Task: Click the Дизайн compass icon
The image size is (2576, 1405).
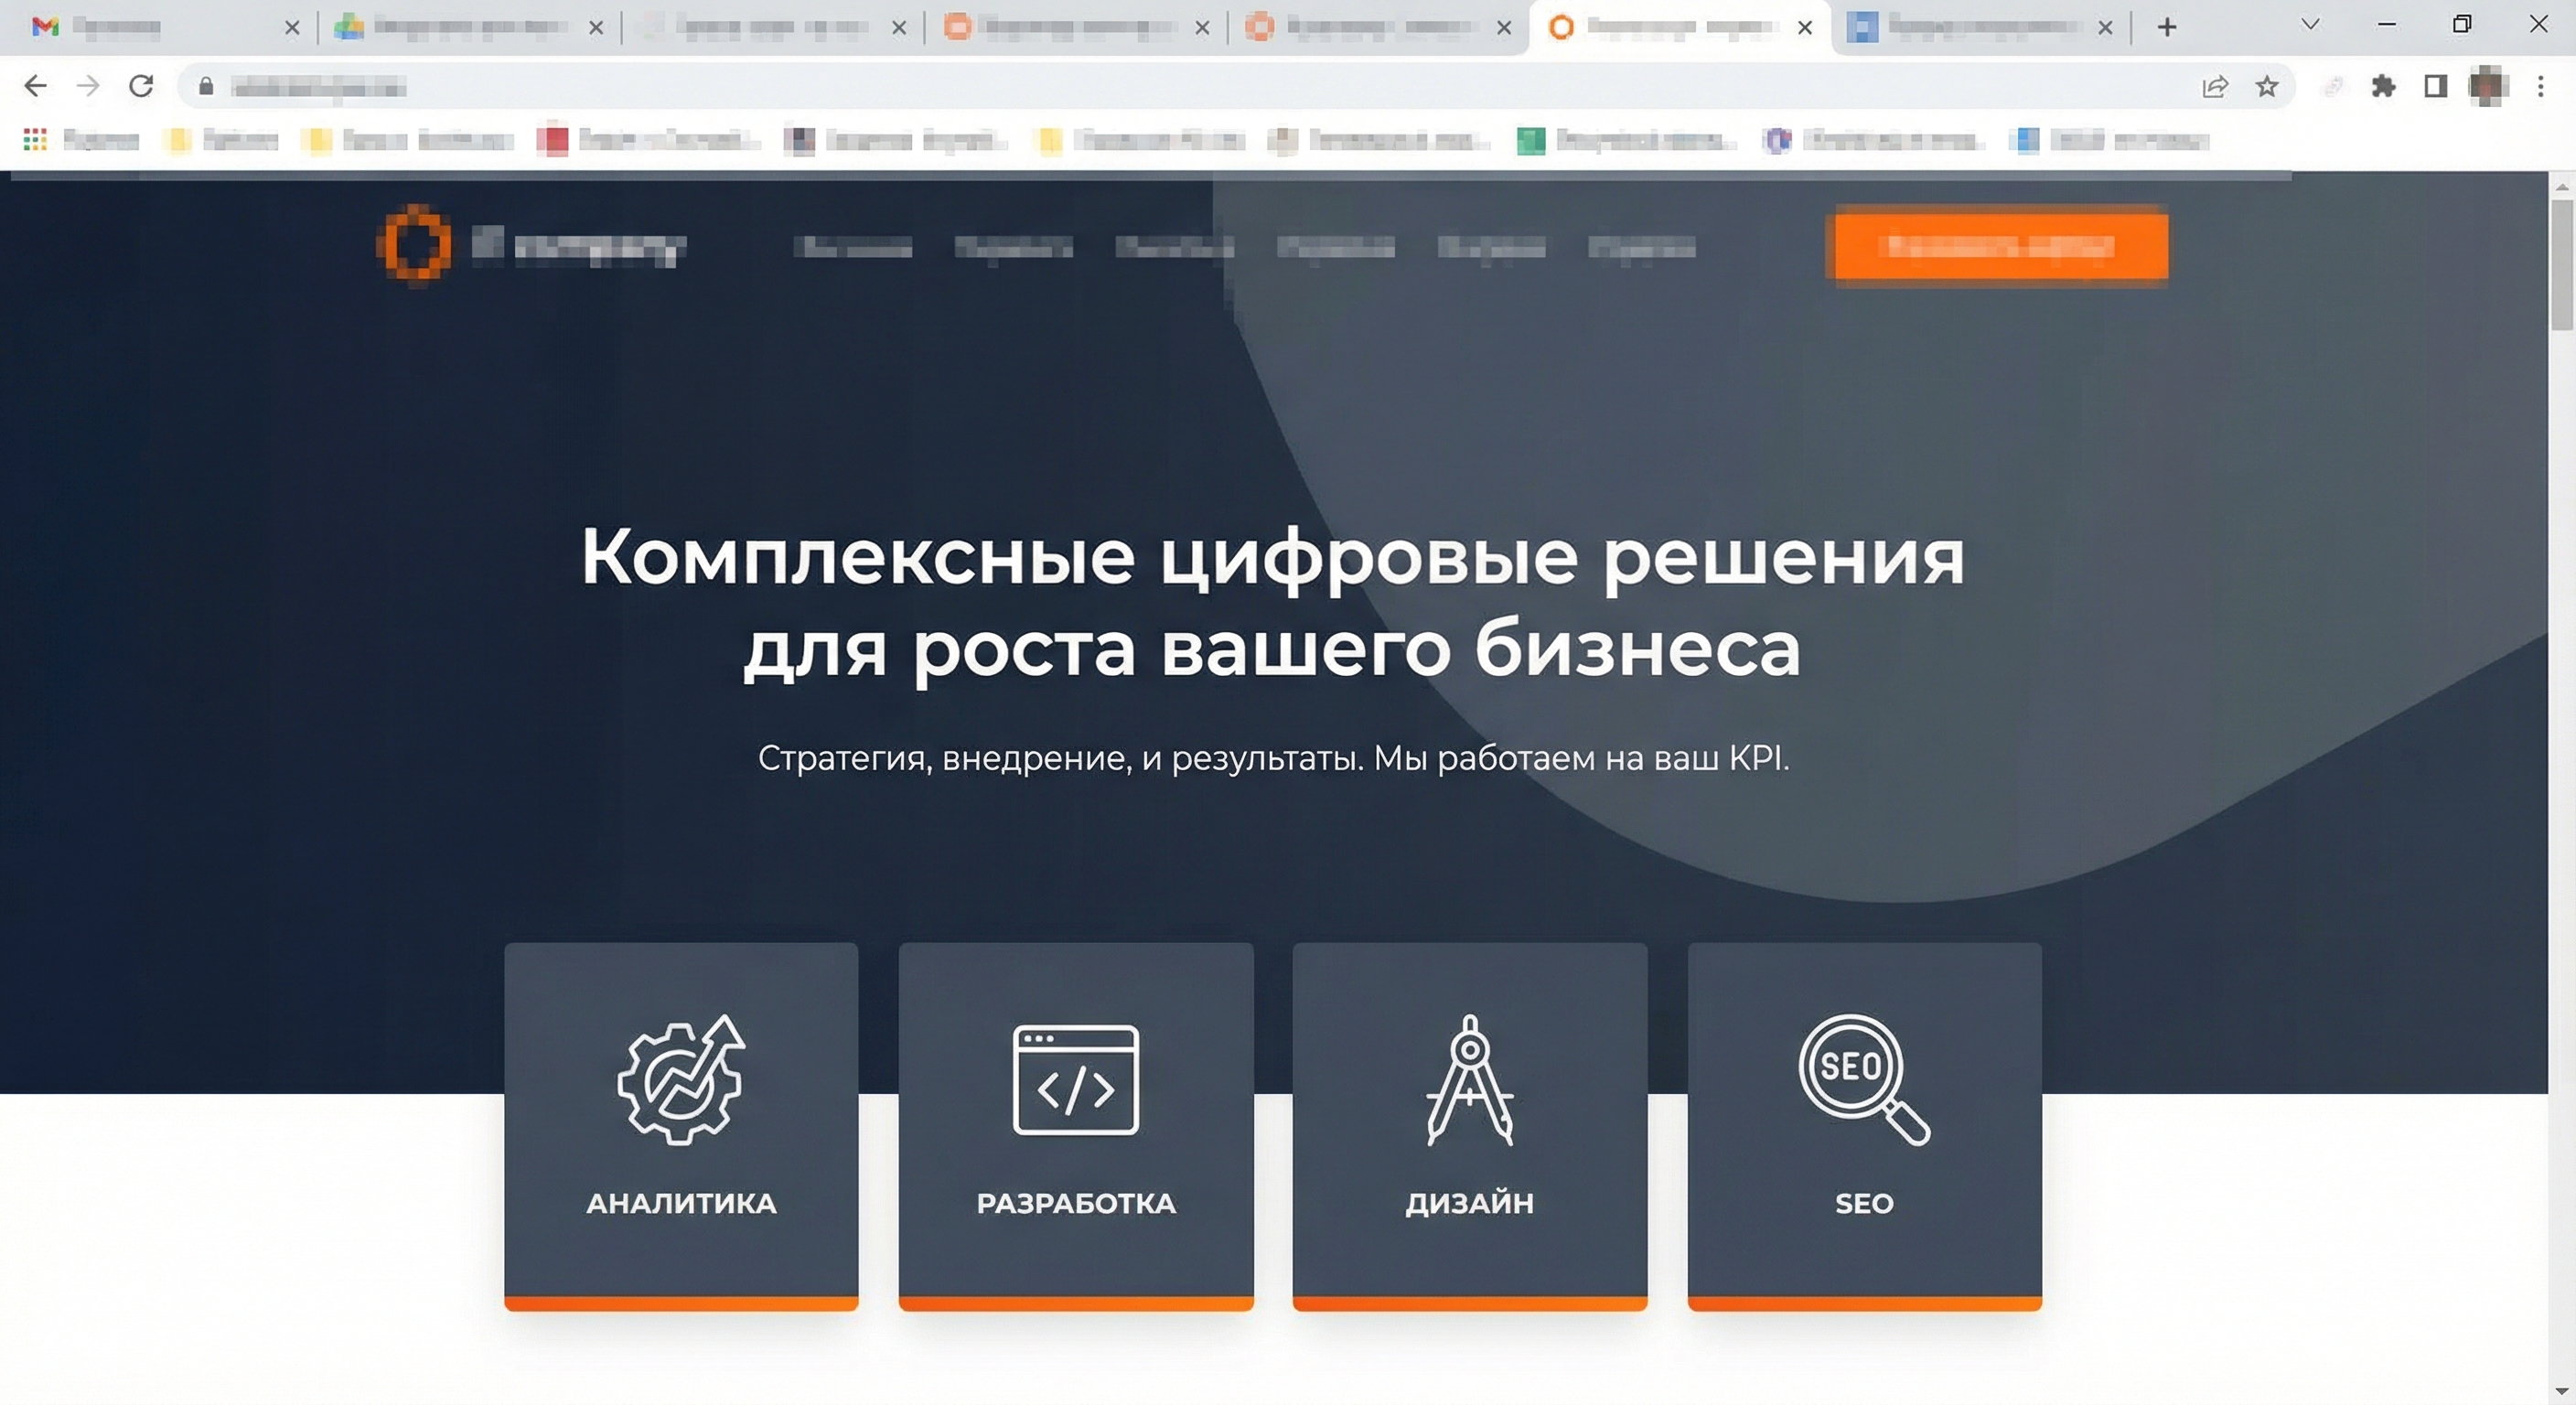Action: (1469, 1079)
